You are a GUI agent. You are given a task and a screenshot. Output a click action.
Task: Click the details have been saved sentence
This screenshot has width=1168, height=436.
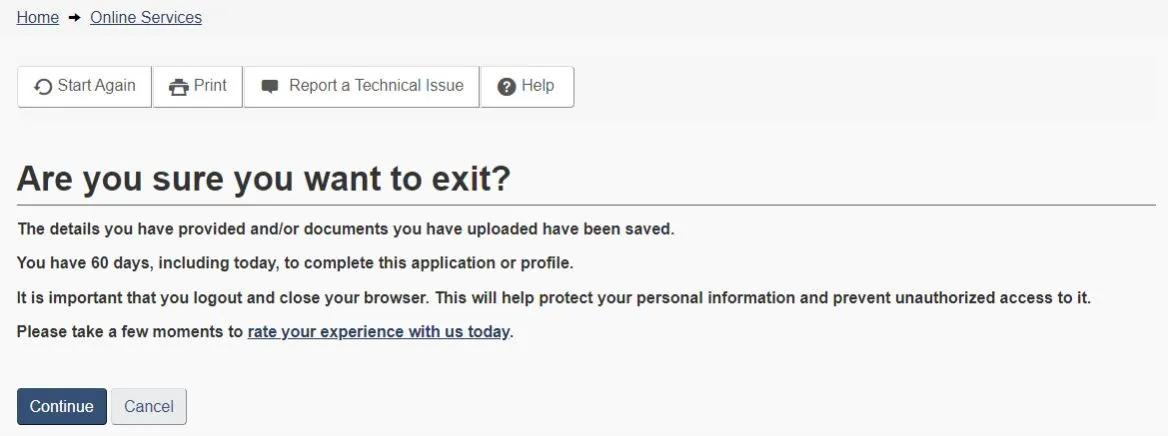(x=346, y=229)
